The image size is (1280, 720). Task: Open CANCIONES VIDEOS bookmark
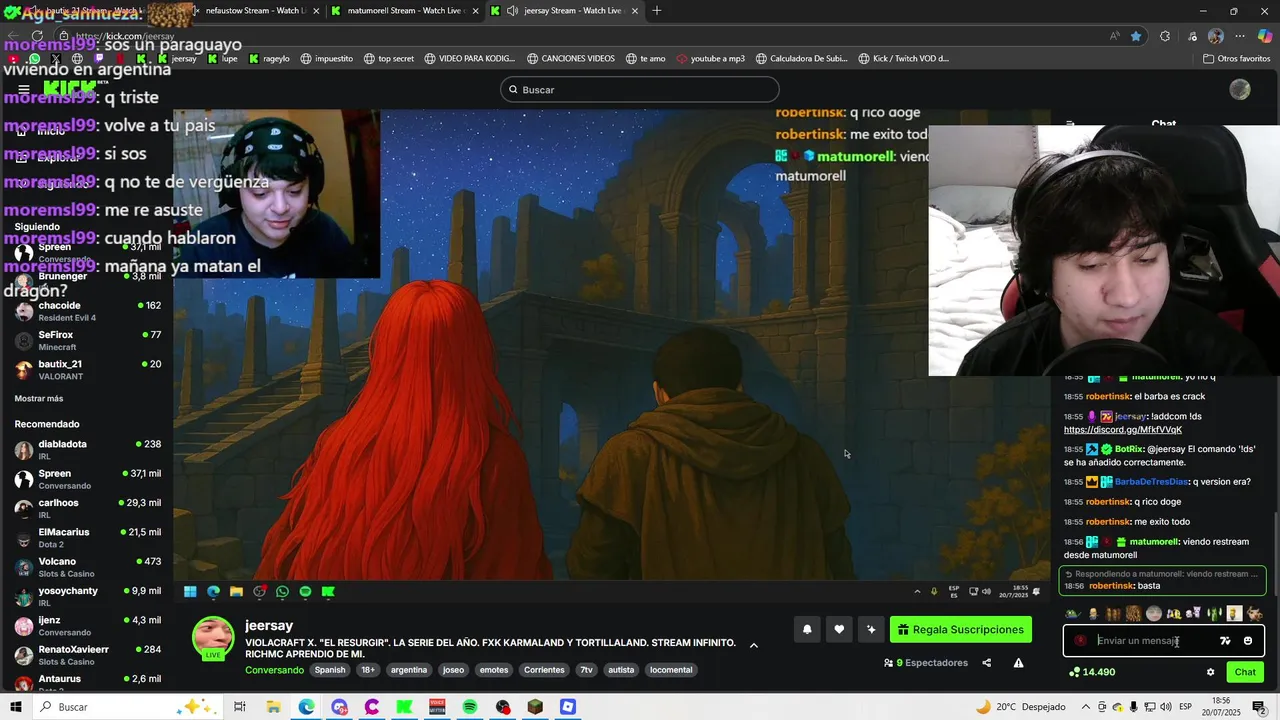571,58
